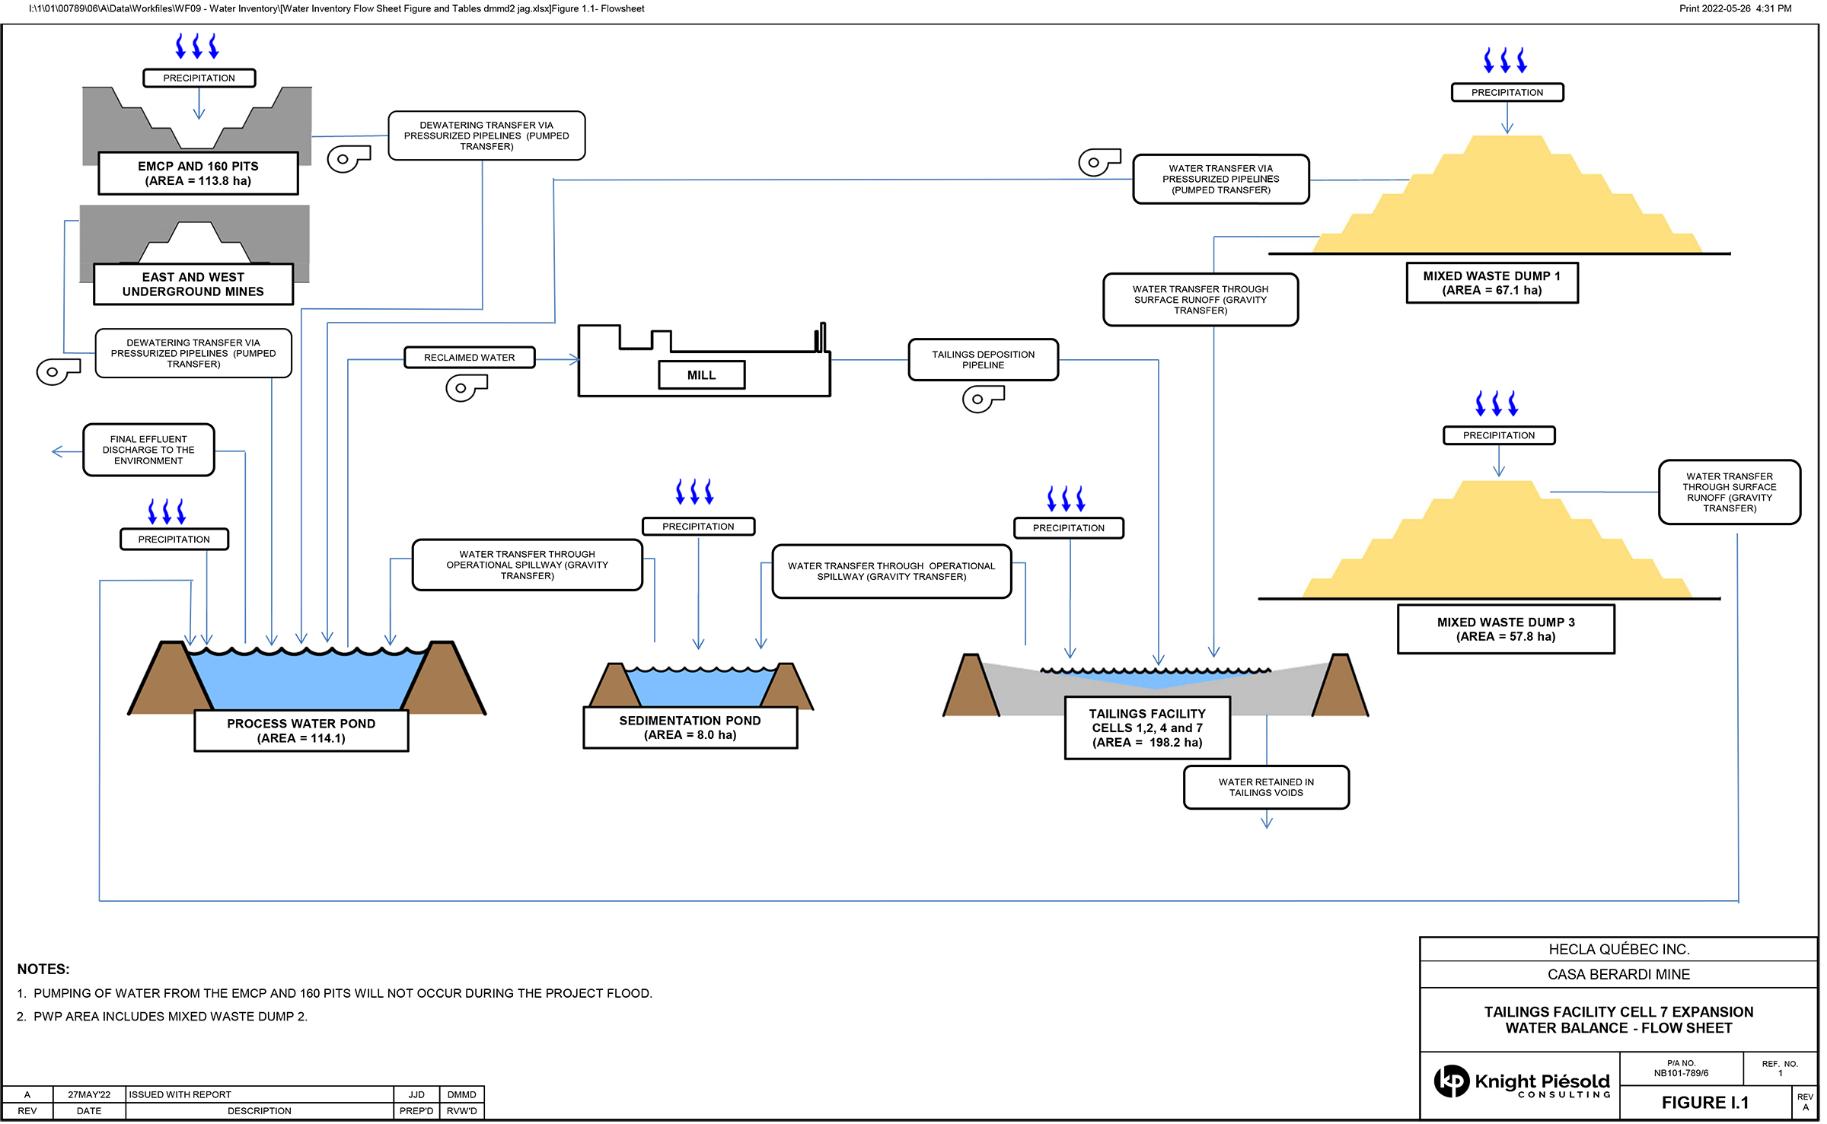This screenshot has width=1827, height=1124.
Task: Select 'EMCP AND 160 PITS (AREA = 113.8 ha)' label
Action: click(x=198, y=173)
